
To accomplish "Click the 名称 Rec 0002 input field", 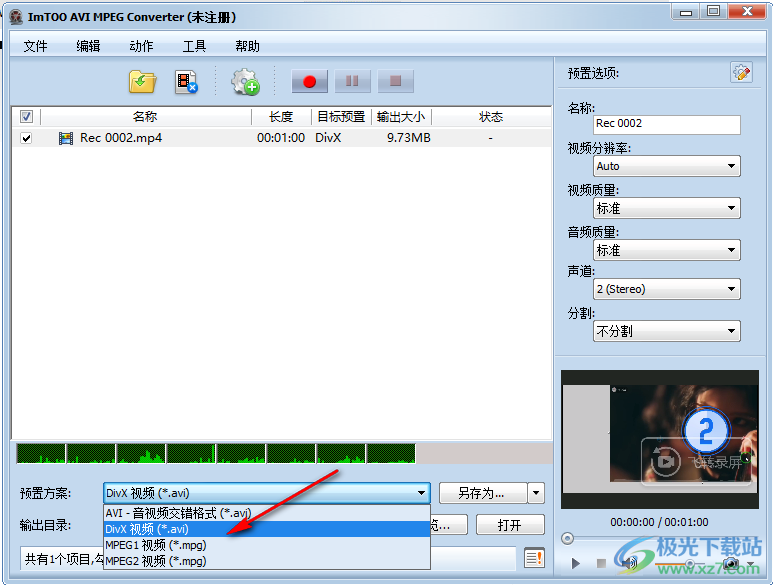I will coord(667,124).
